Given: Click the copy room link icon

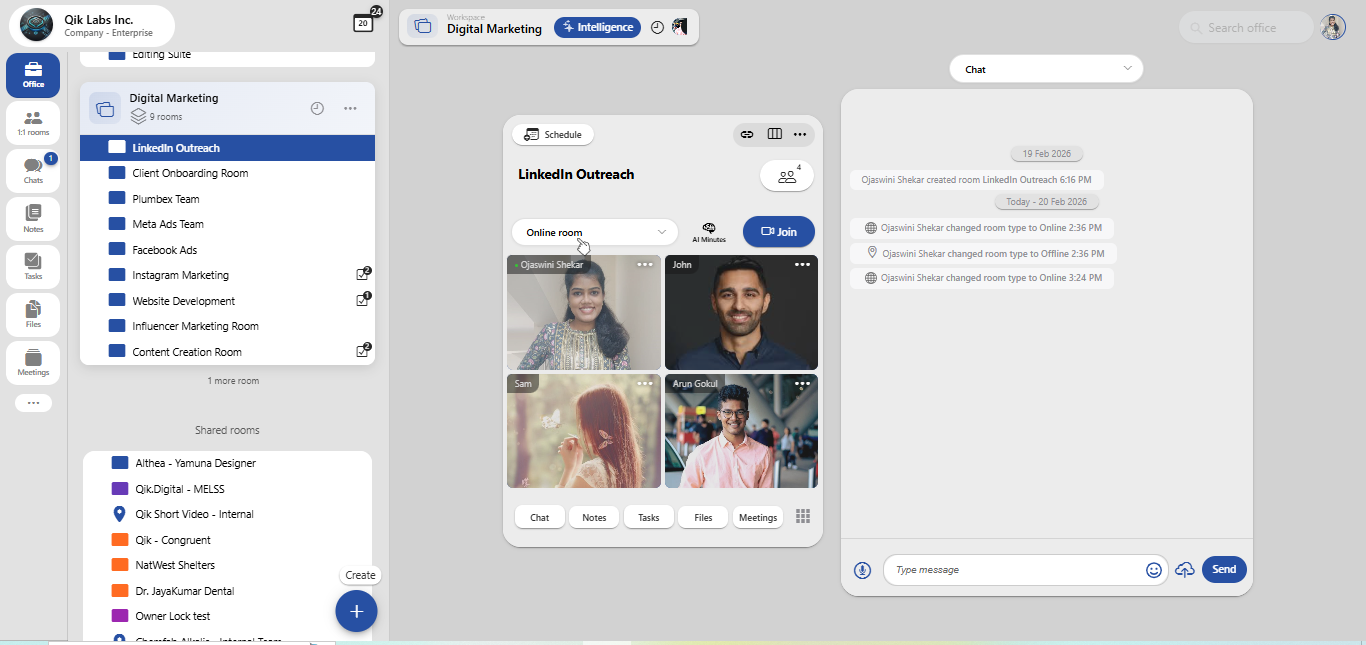Looking at the screenshot, I should [x=746, y=134].
